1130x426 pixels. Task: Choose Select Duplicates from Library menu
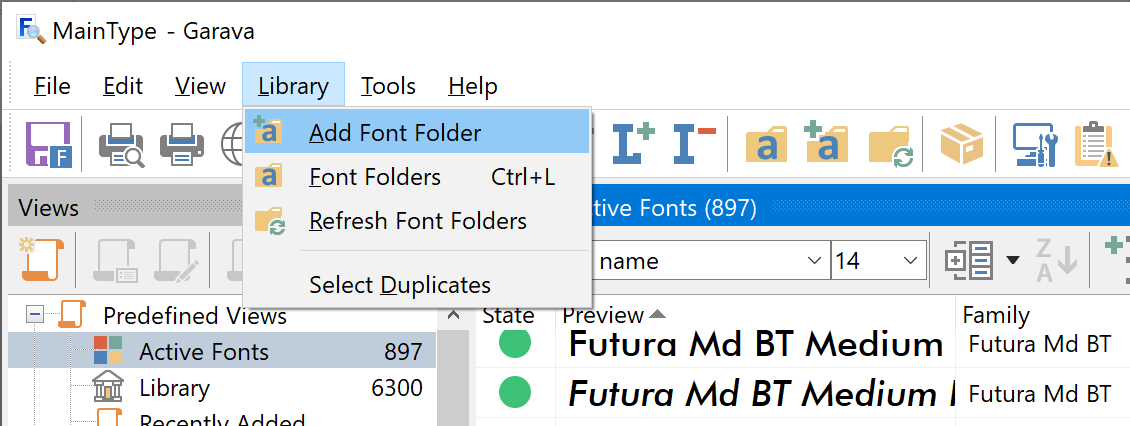[417, 285]
